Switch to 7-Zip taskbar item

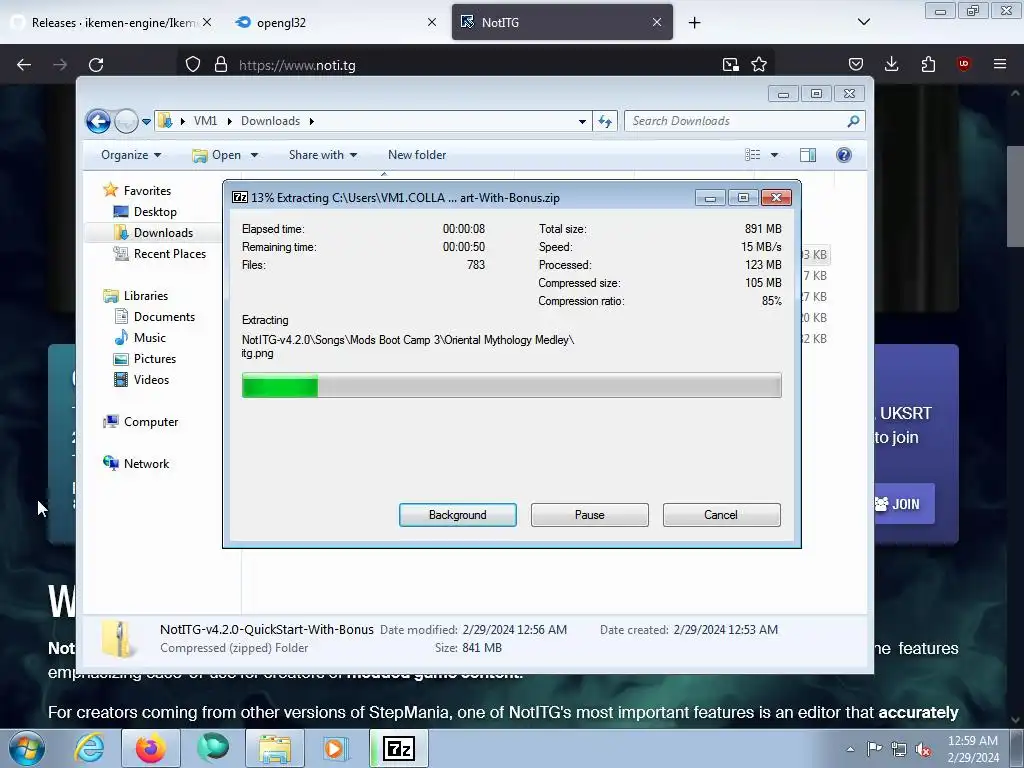399,748
